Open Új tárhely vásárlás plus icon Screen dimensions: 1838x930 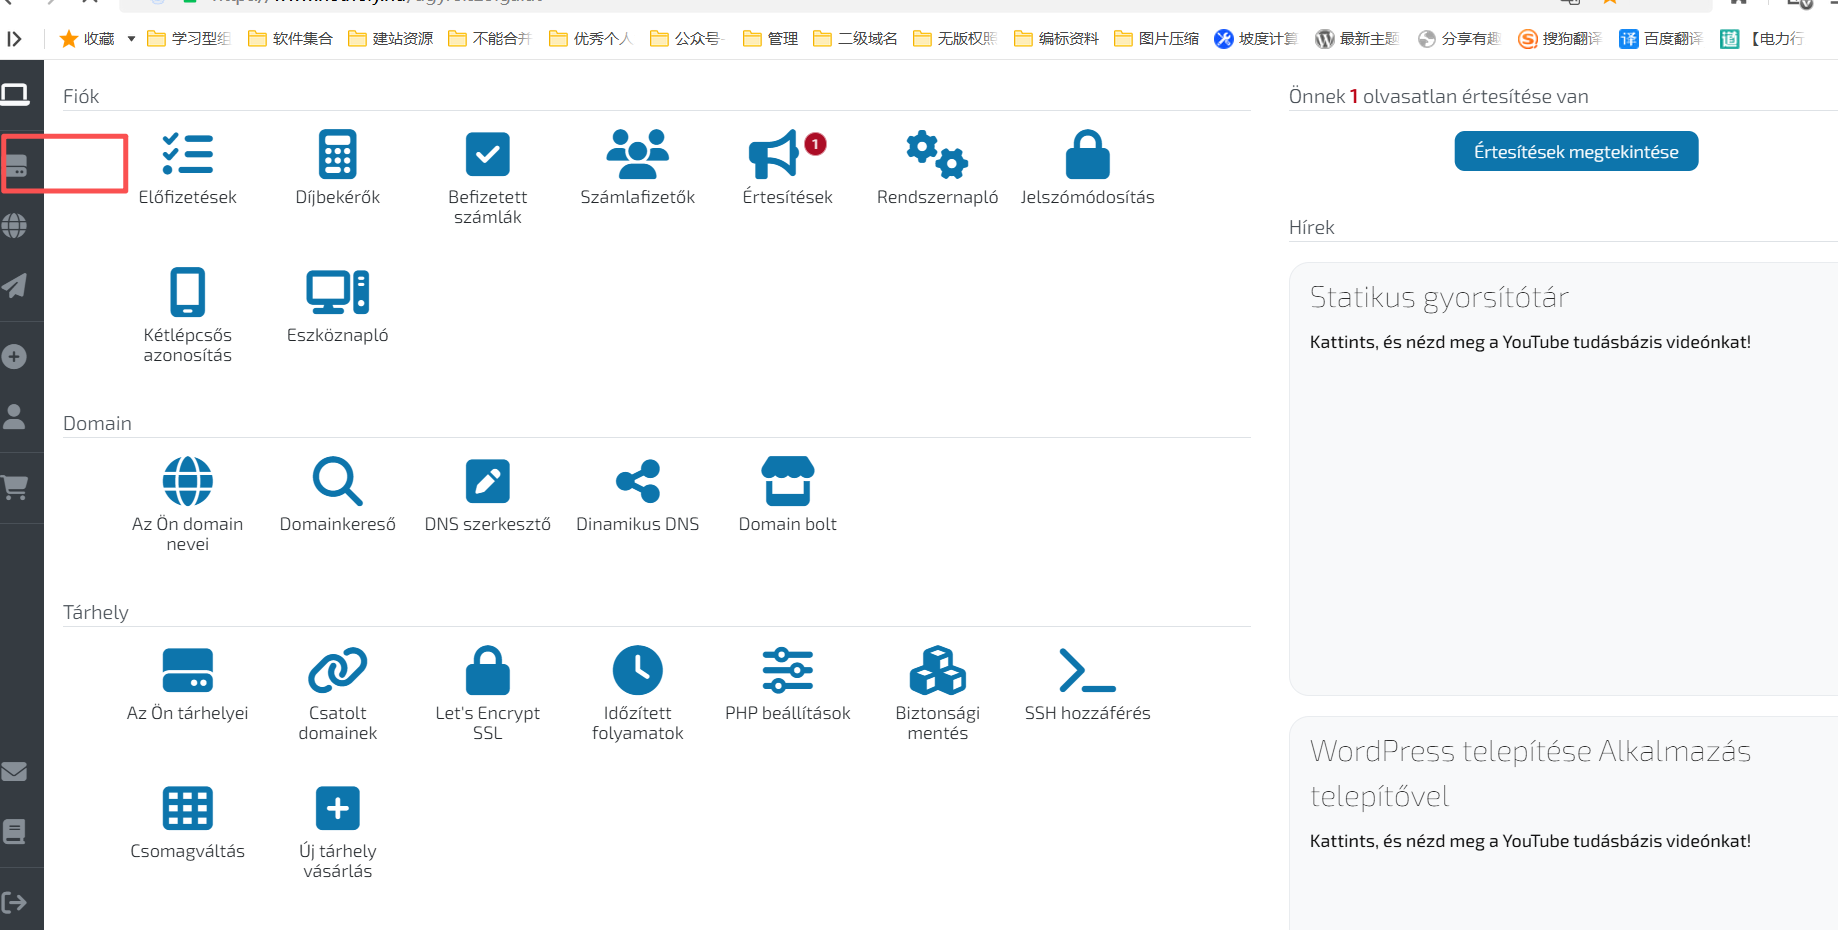tap(338, 808)
